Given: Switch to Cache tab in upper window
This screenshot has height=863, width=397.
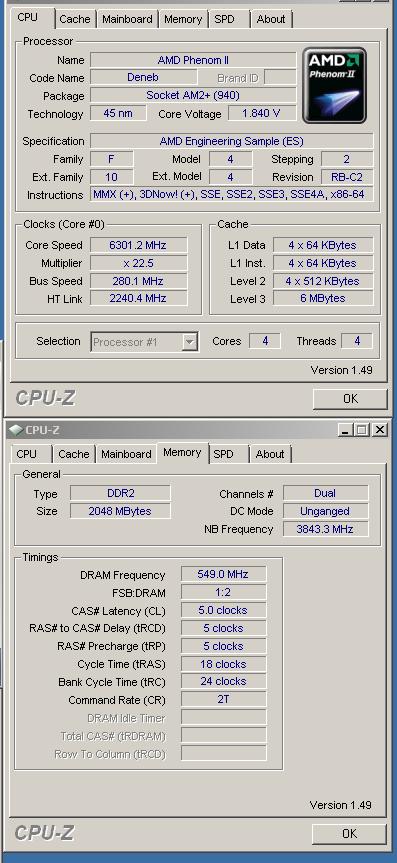Looking at the screenshot, I should click(x=75, y=19).
